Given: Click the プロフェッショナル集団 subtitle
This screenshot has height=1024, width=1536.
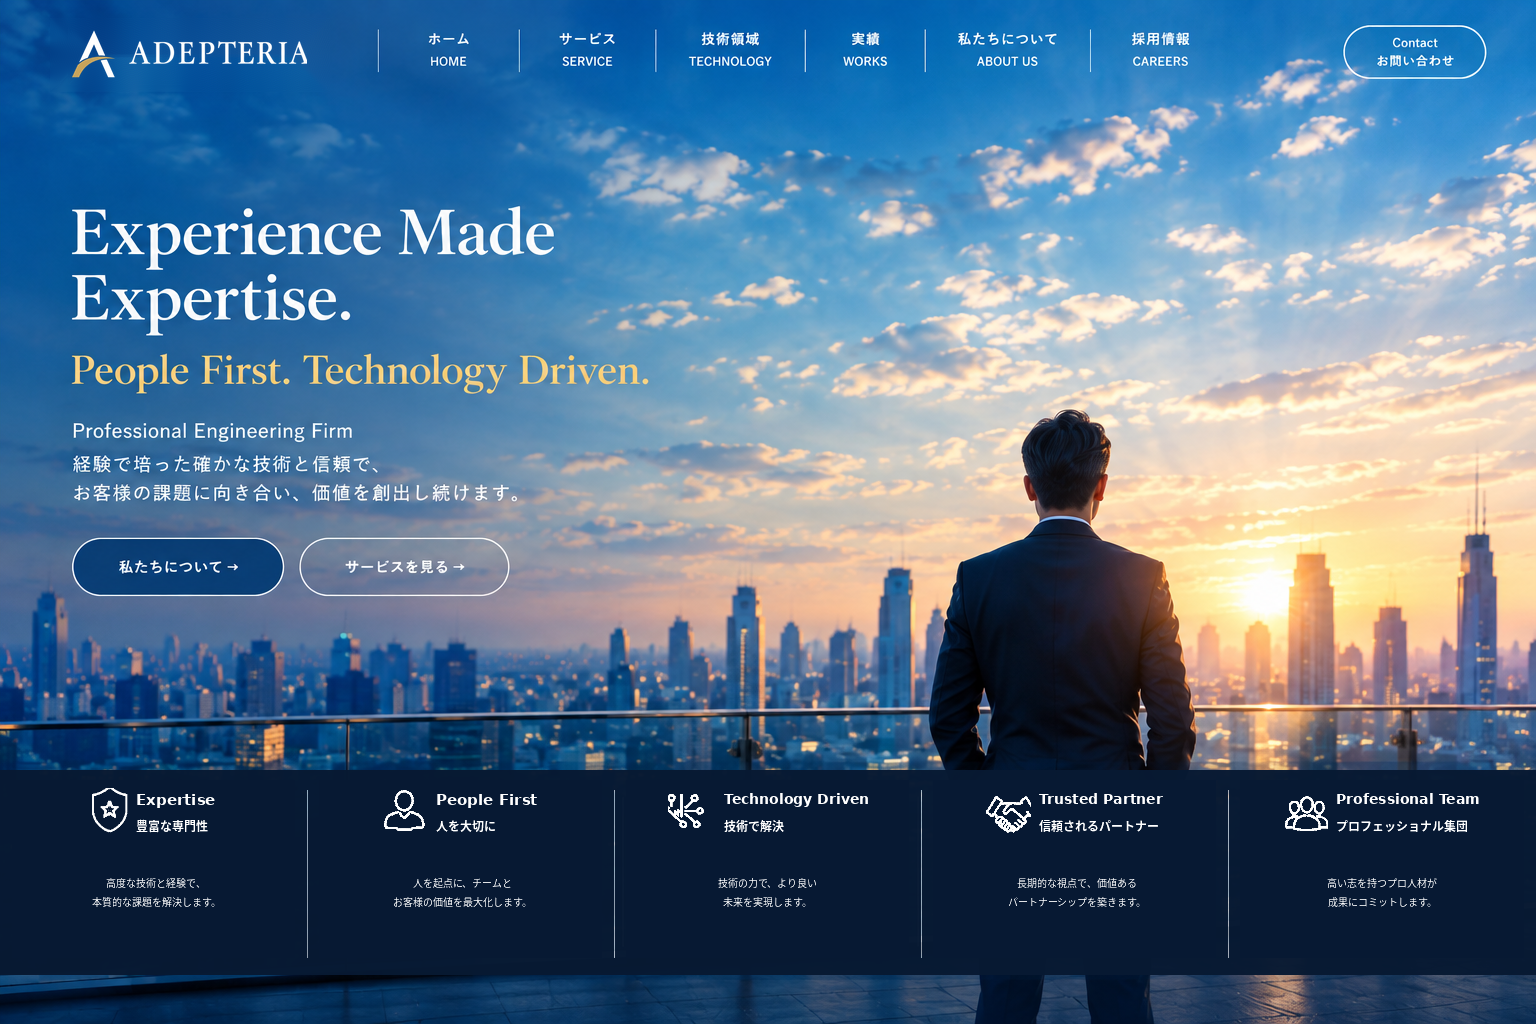Looking at the screenshot, I should [1402, 826].
